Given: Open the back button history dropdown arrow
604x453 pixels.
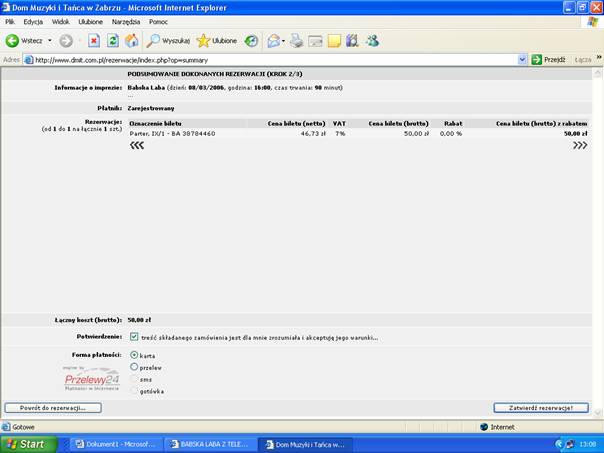Looking at the screenshot, I should pos(48,41).
